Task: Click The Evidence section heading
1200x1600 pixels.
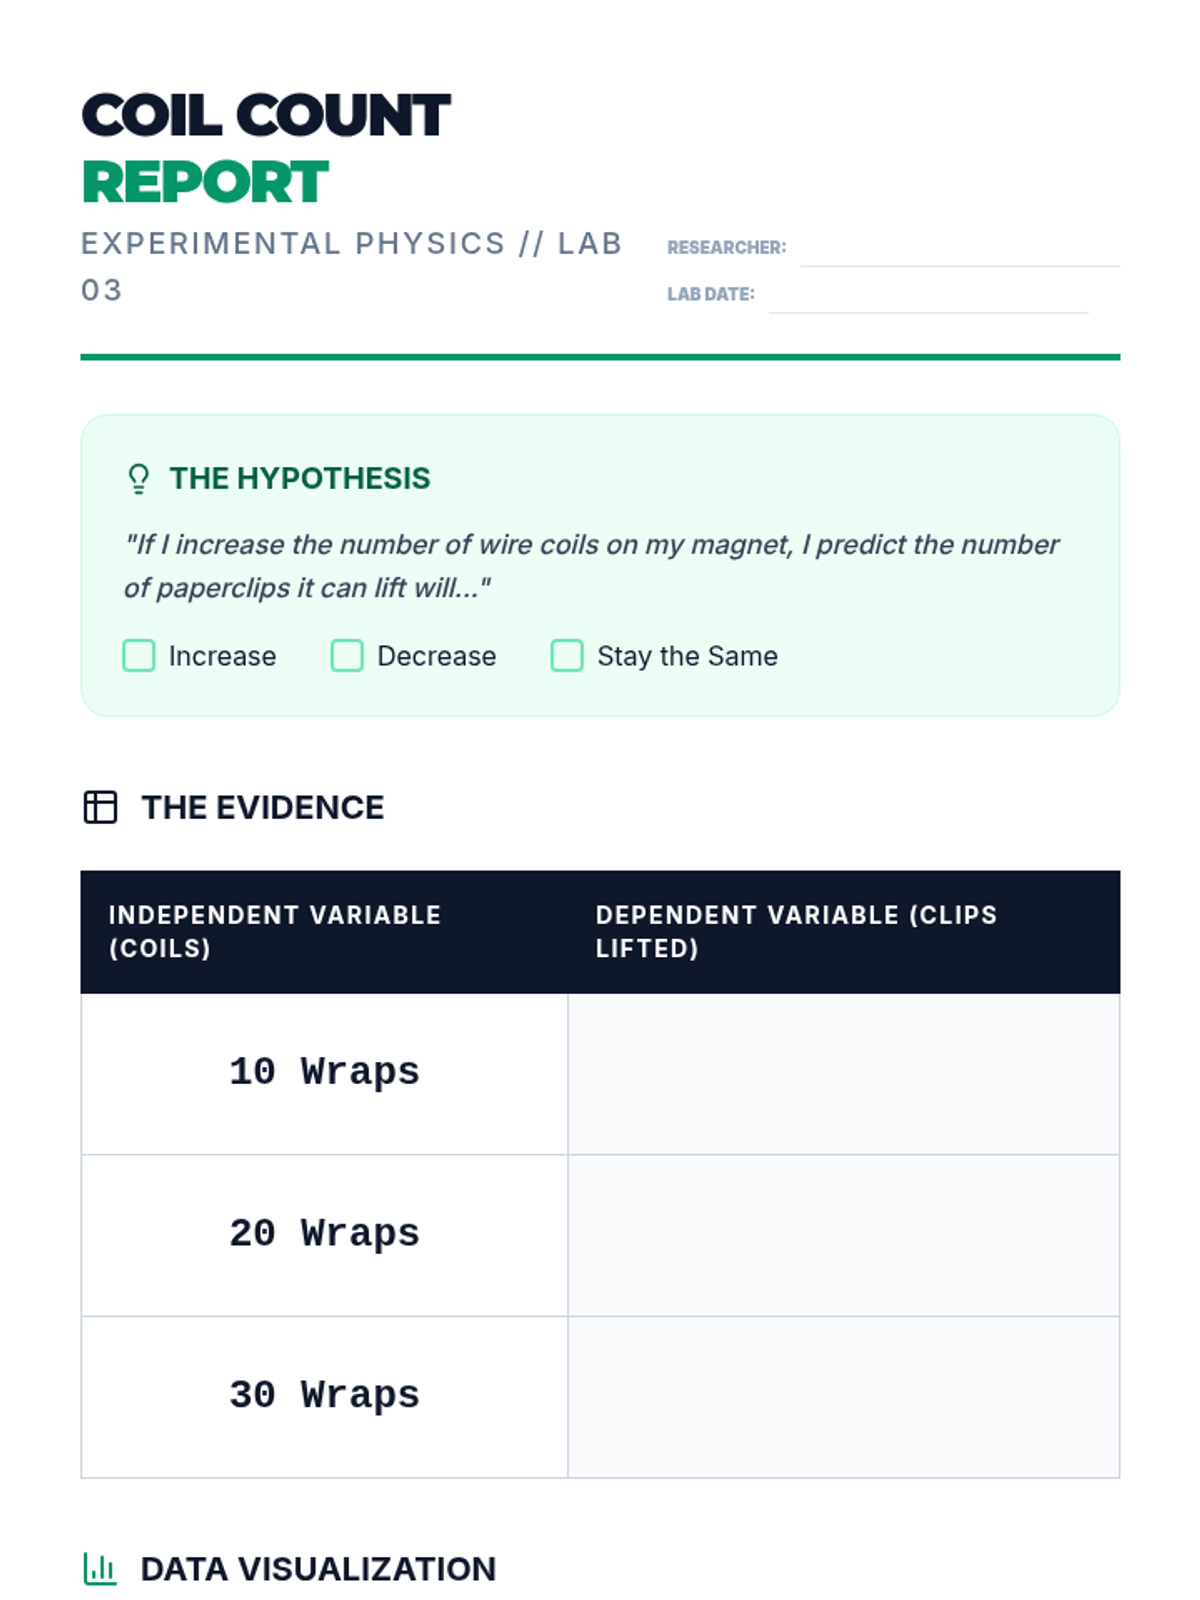Action: coord(262,807)
